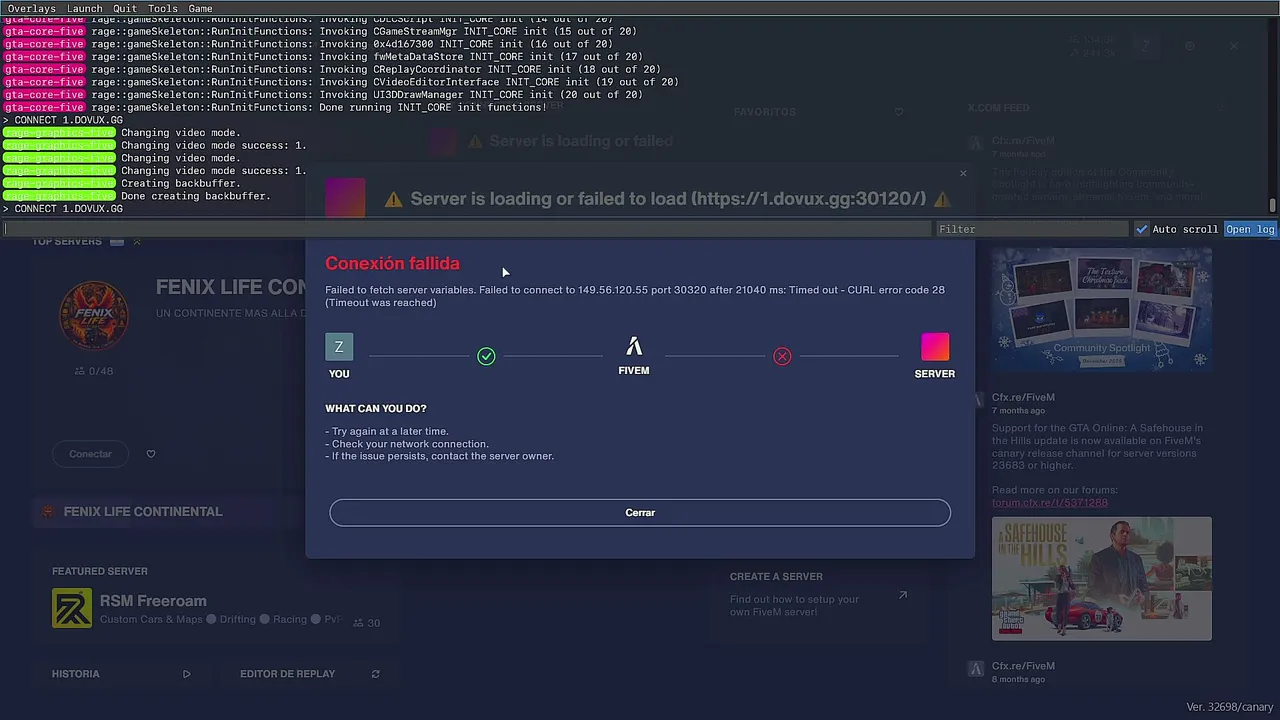The width and height of the screenshot is (1280, 720).
Task: Click the red connection failed icon
Action: [782, 356]
